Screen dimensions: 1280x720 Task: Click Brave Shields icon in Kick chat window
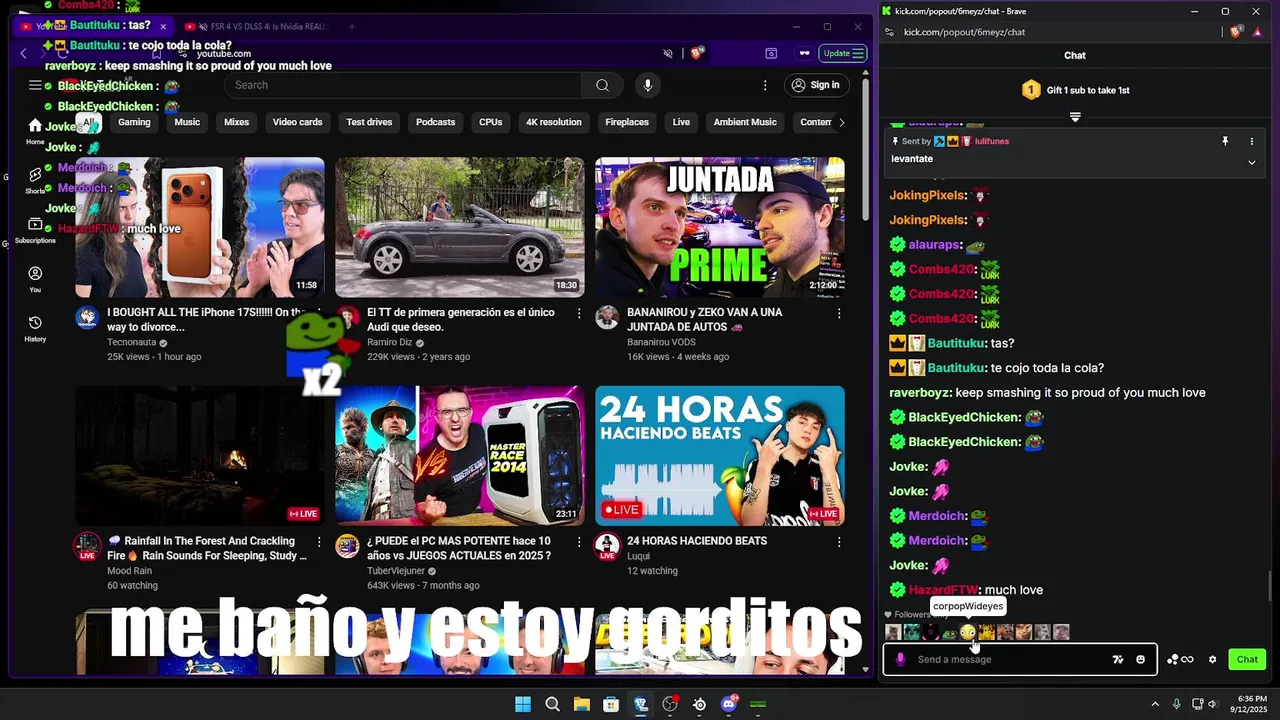1236,32
